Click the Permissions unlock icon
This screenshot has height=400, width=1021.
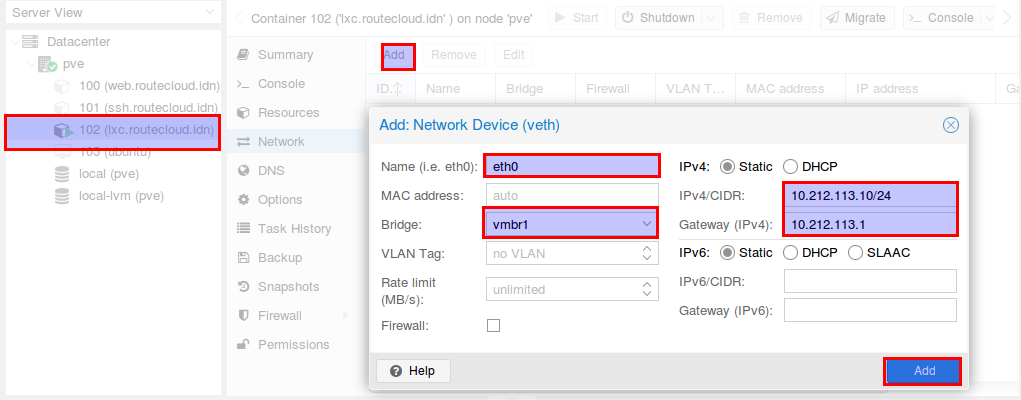(x=243, y=344)
